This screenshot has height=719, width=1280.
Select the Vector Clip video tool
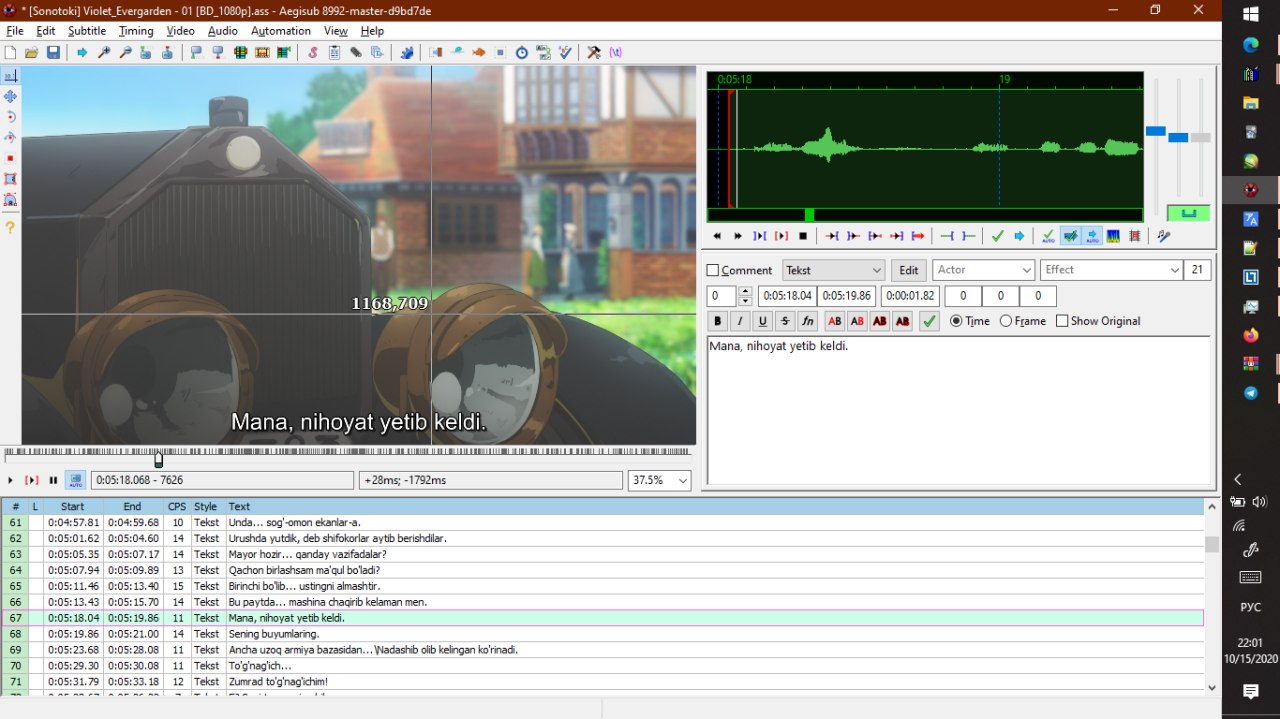pos(10,199)
